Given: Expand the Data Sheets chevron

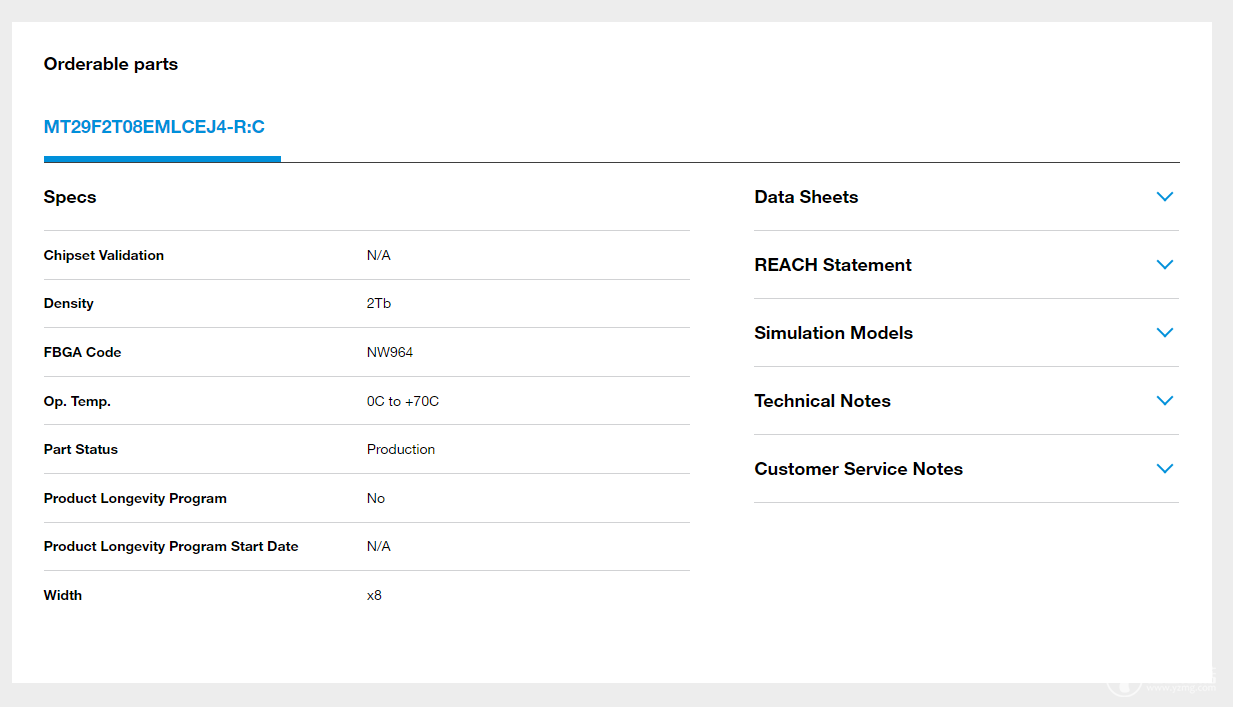Looking at the screenshot, I should pos(1164,197).
